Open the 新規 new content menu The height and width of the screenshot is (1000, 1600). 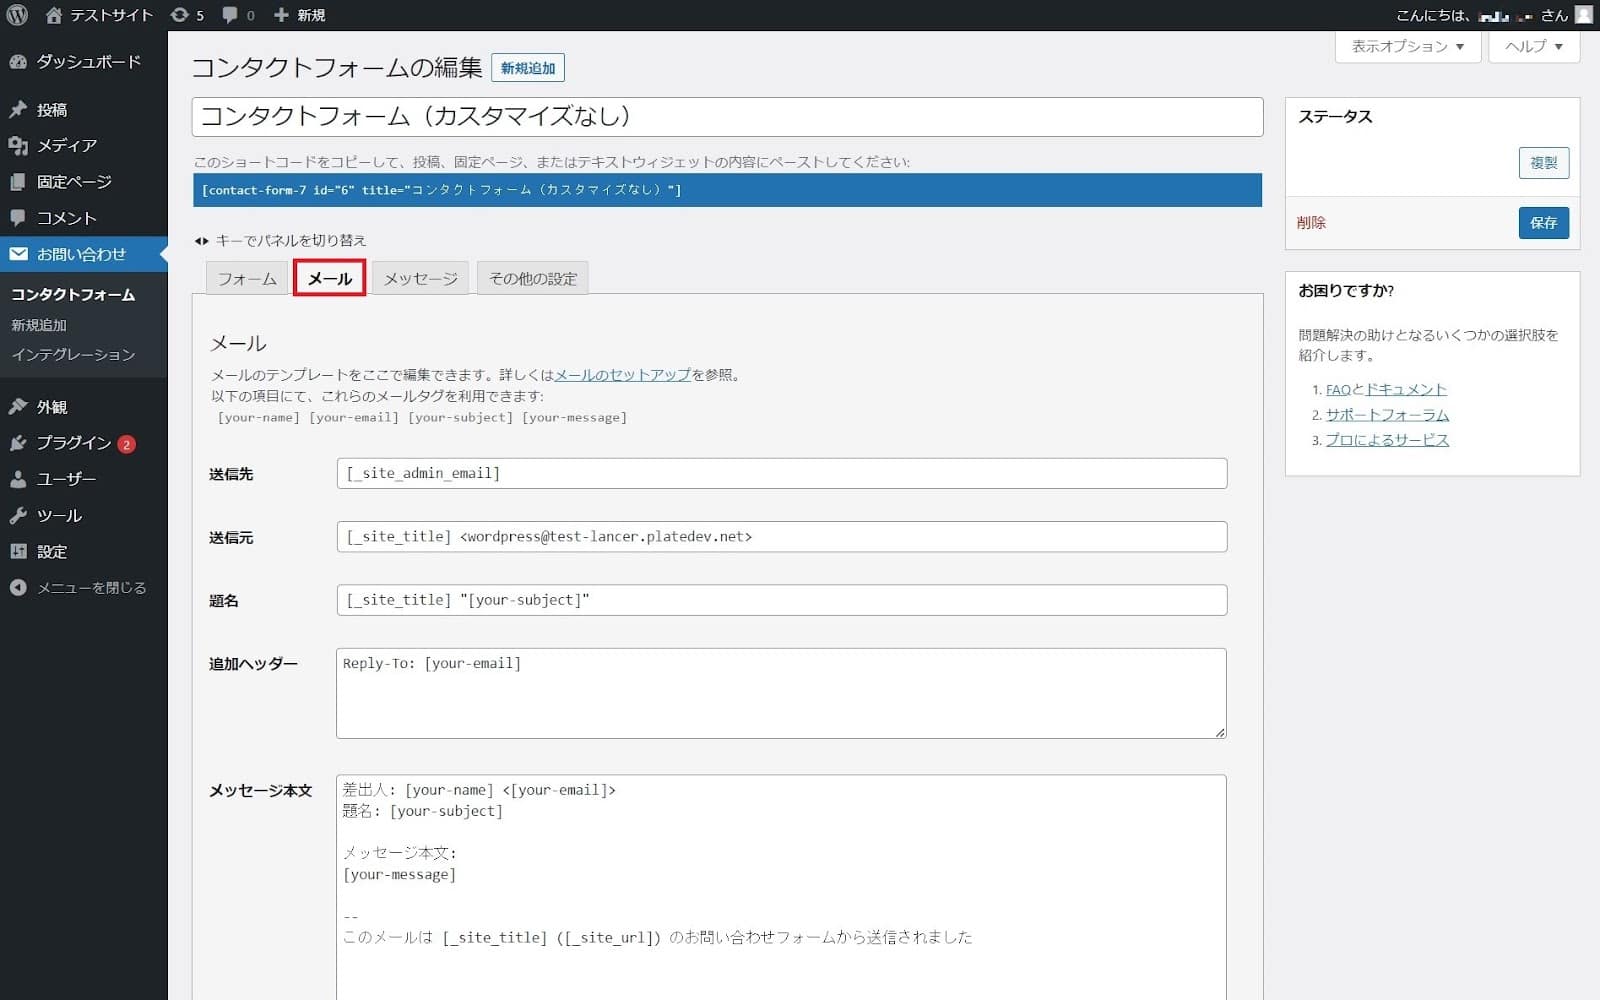(x=300, y=15)
